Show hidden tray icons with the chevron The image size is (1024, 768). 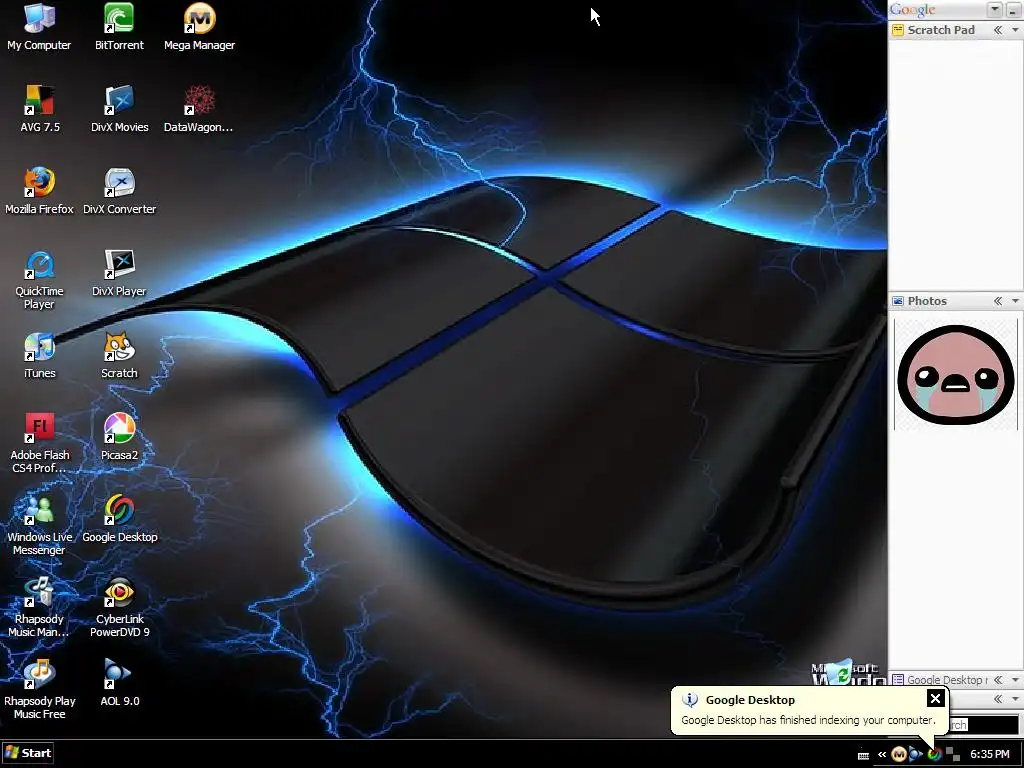coord(882,755)
